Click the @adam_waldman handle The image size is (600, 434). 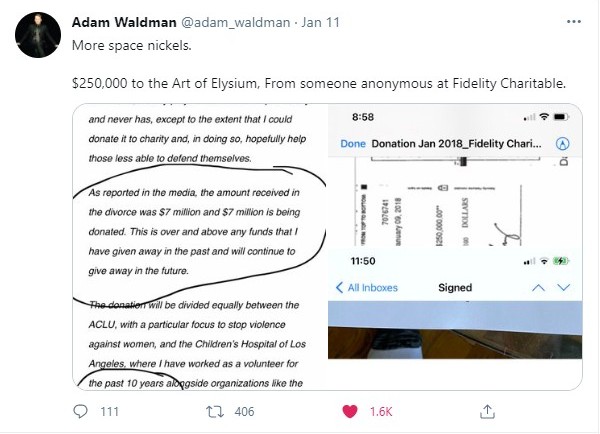click(x=235, y=22)
